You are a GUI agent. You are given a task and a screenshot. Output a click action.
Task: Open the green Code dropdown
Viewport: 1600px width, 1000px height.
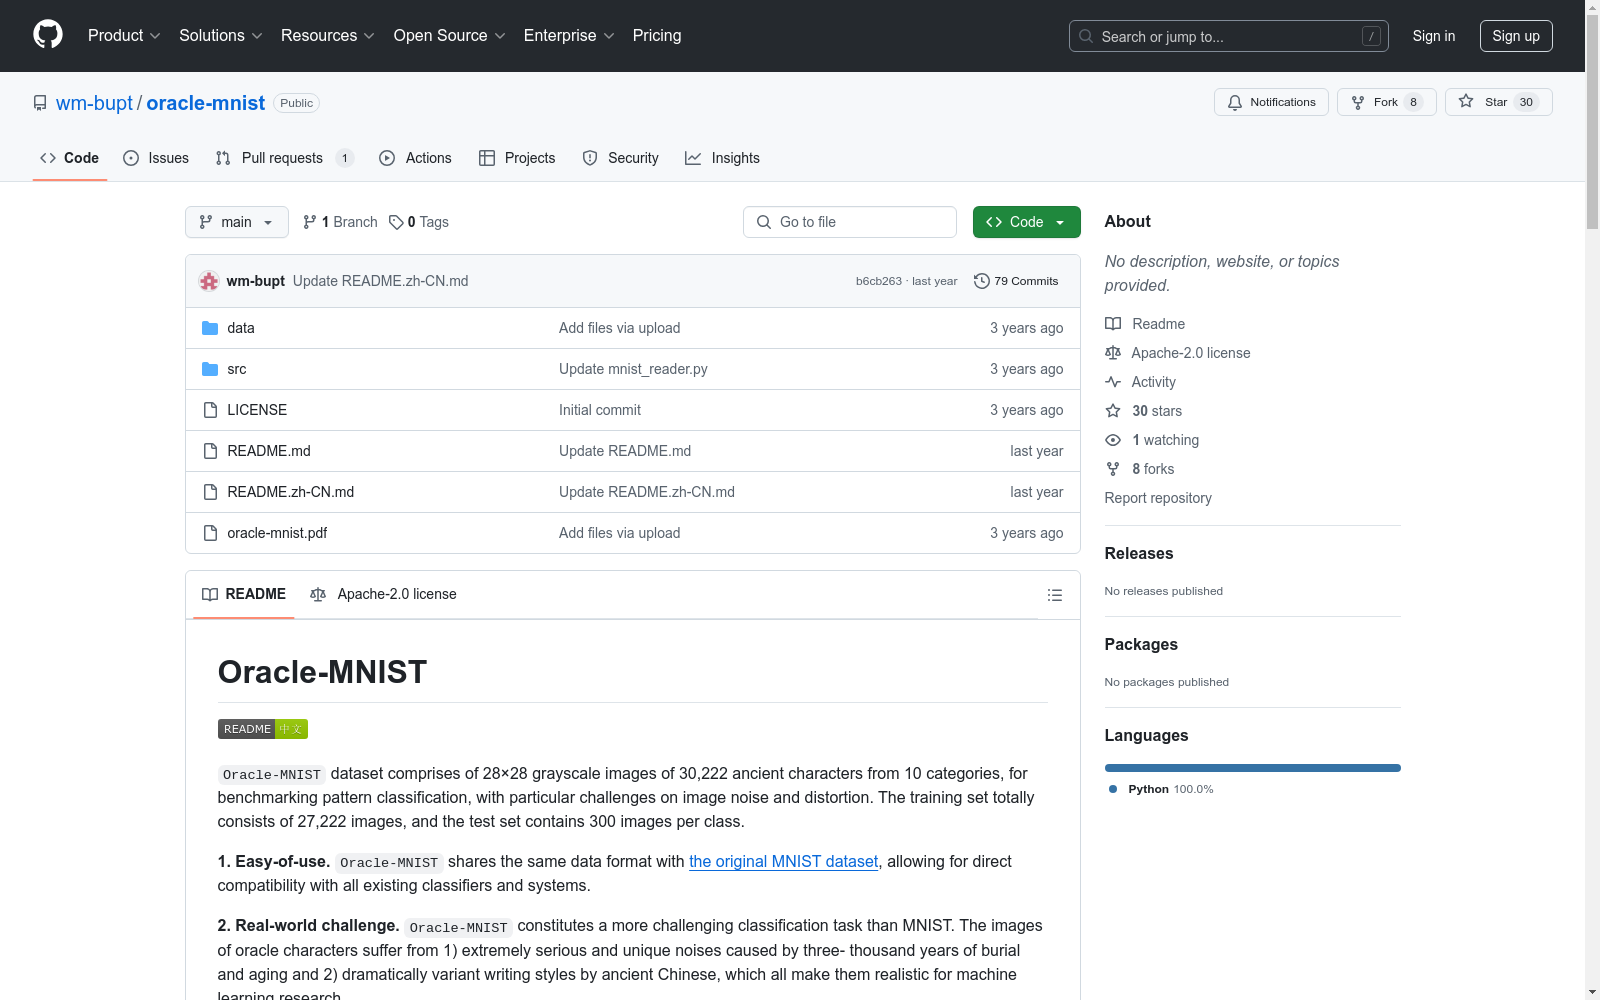[1026, 222]
